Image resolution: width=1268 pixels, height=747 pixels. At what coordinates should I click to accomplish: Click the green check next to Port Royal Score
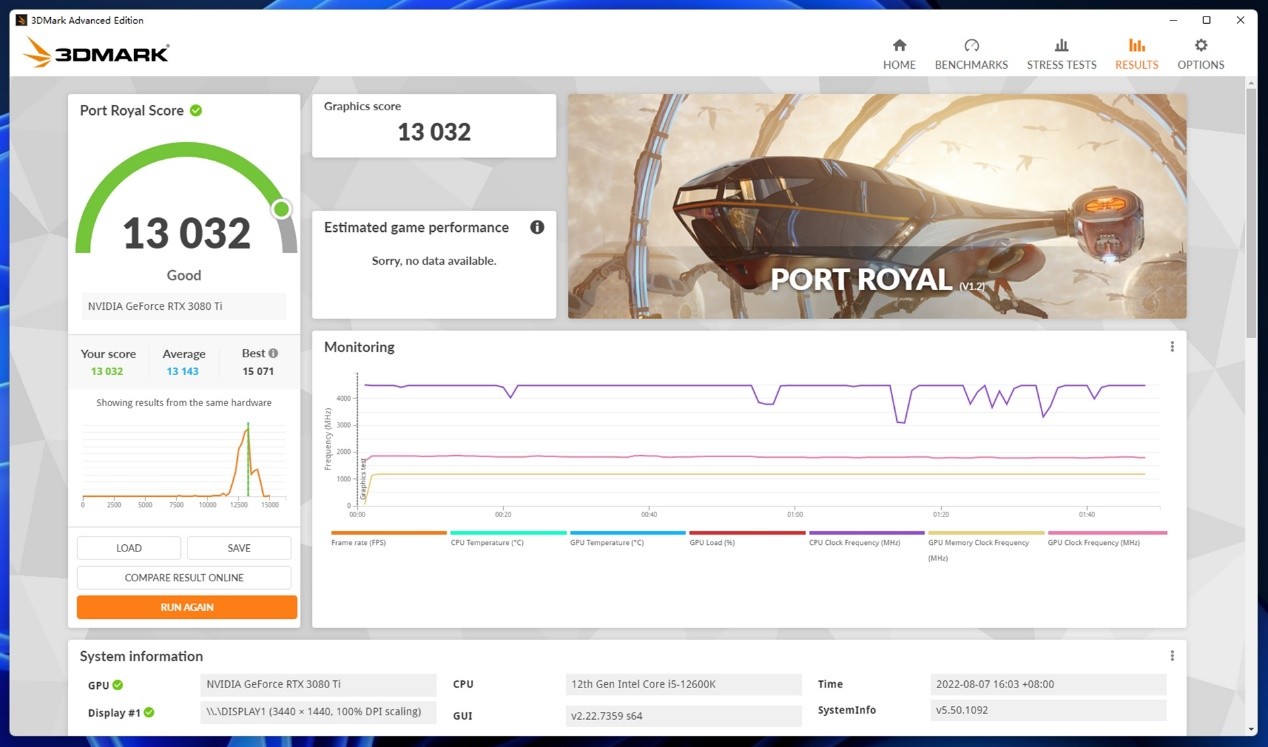coord(196,110)
